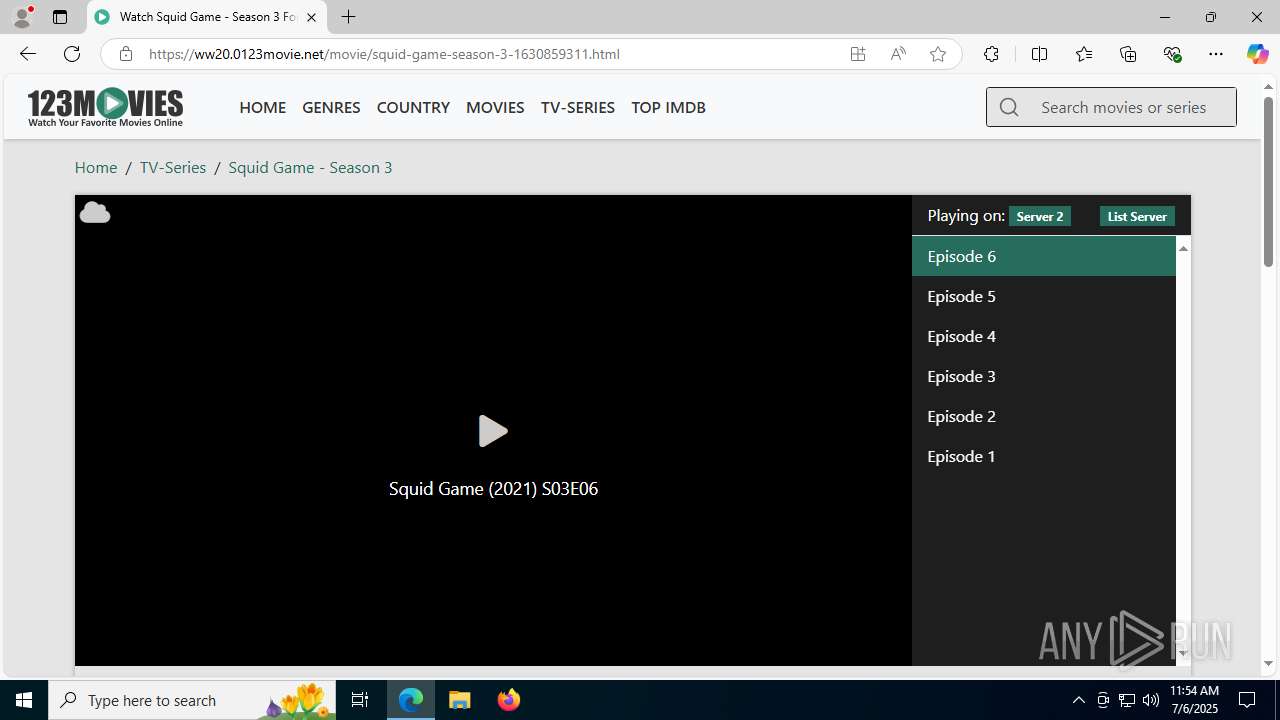Select Episode 1 in list
The height and width of the screenshot is (720, 1280).
[1044, 456]
